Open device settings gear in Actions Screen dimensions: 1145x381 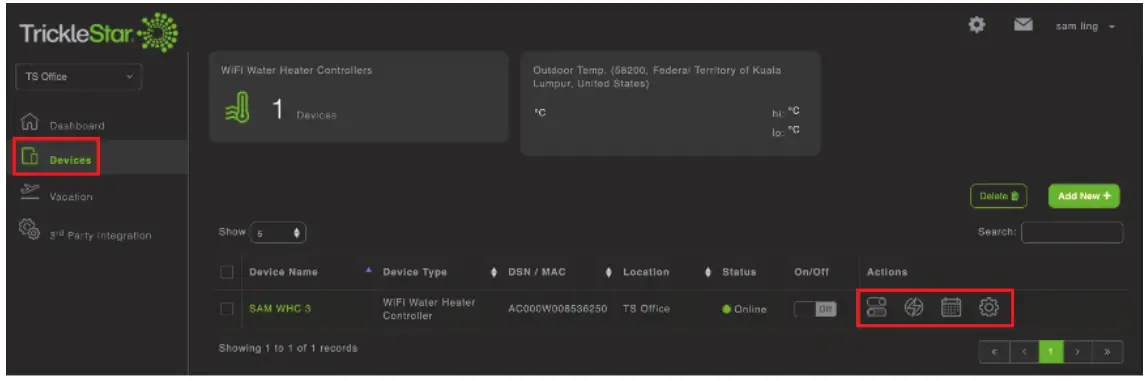[x=989, y=308]
